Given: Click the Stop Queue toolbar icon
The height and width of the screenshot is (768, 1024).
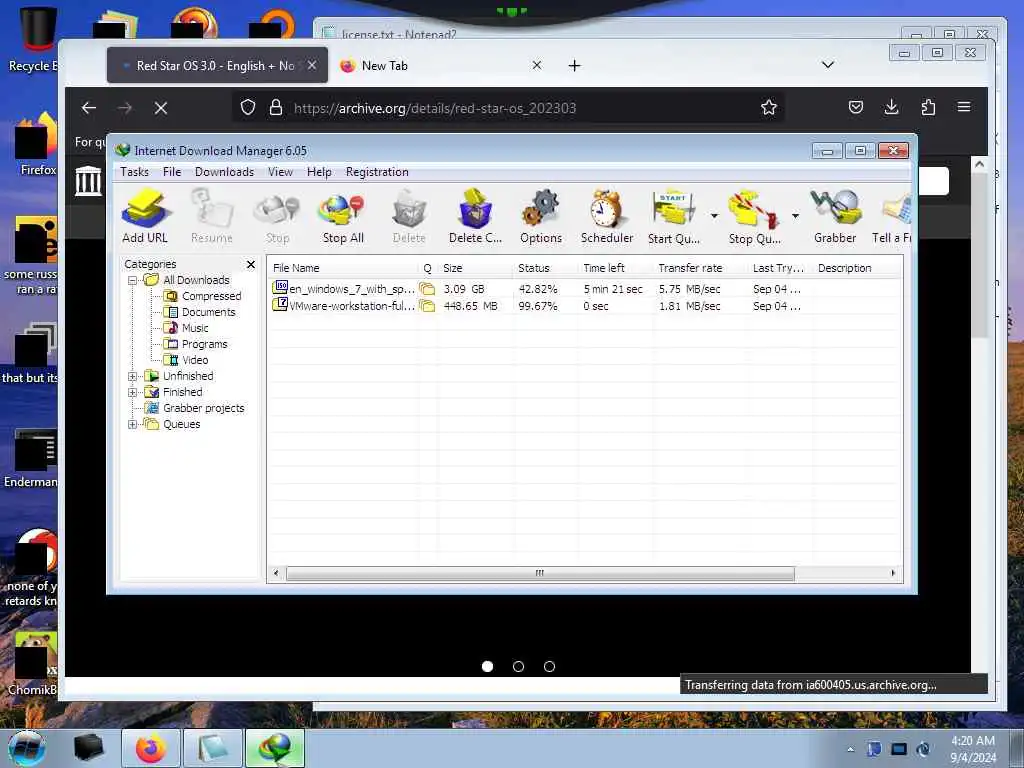Looking at the screenshot, I should point(754,216).
